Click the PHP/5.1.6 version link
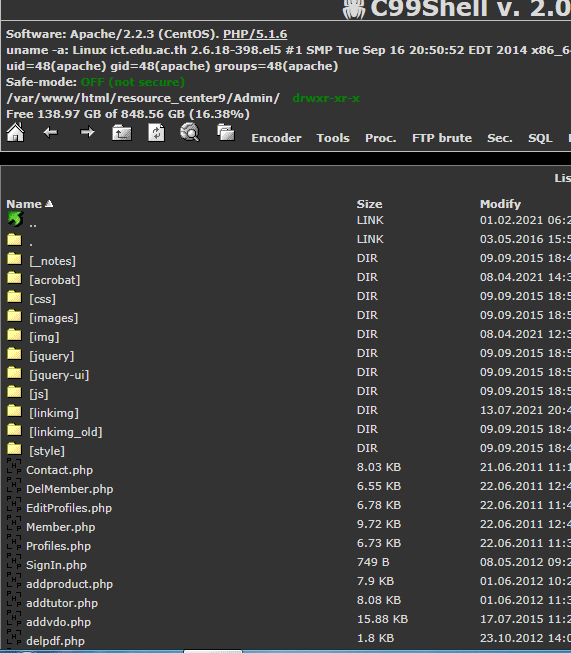This screenshot has height=653, width=571. [255, 34]
